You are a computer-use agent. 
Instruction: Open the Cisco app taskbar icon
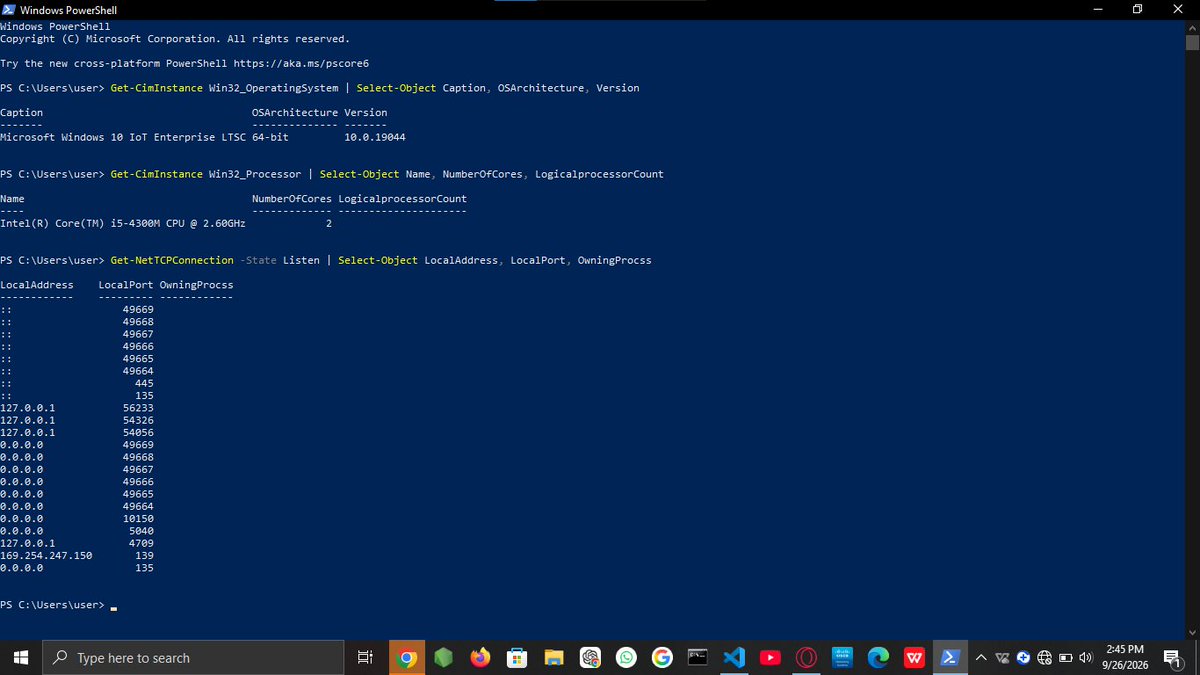click(842, 657)
